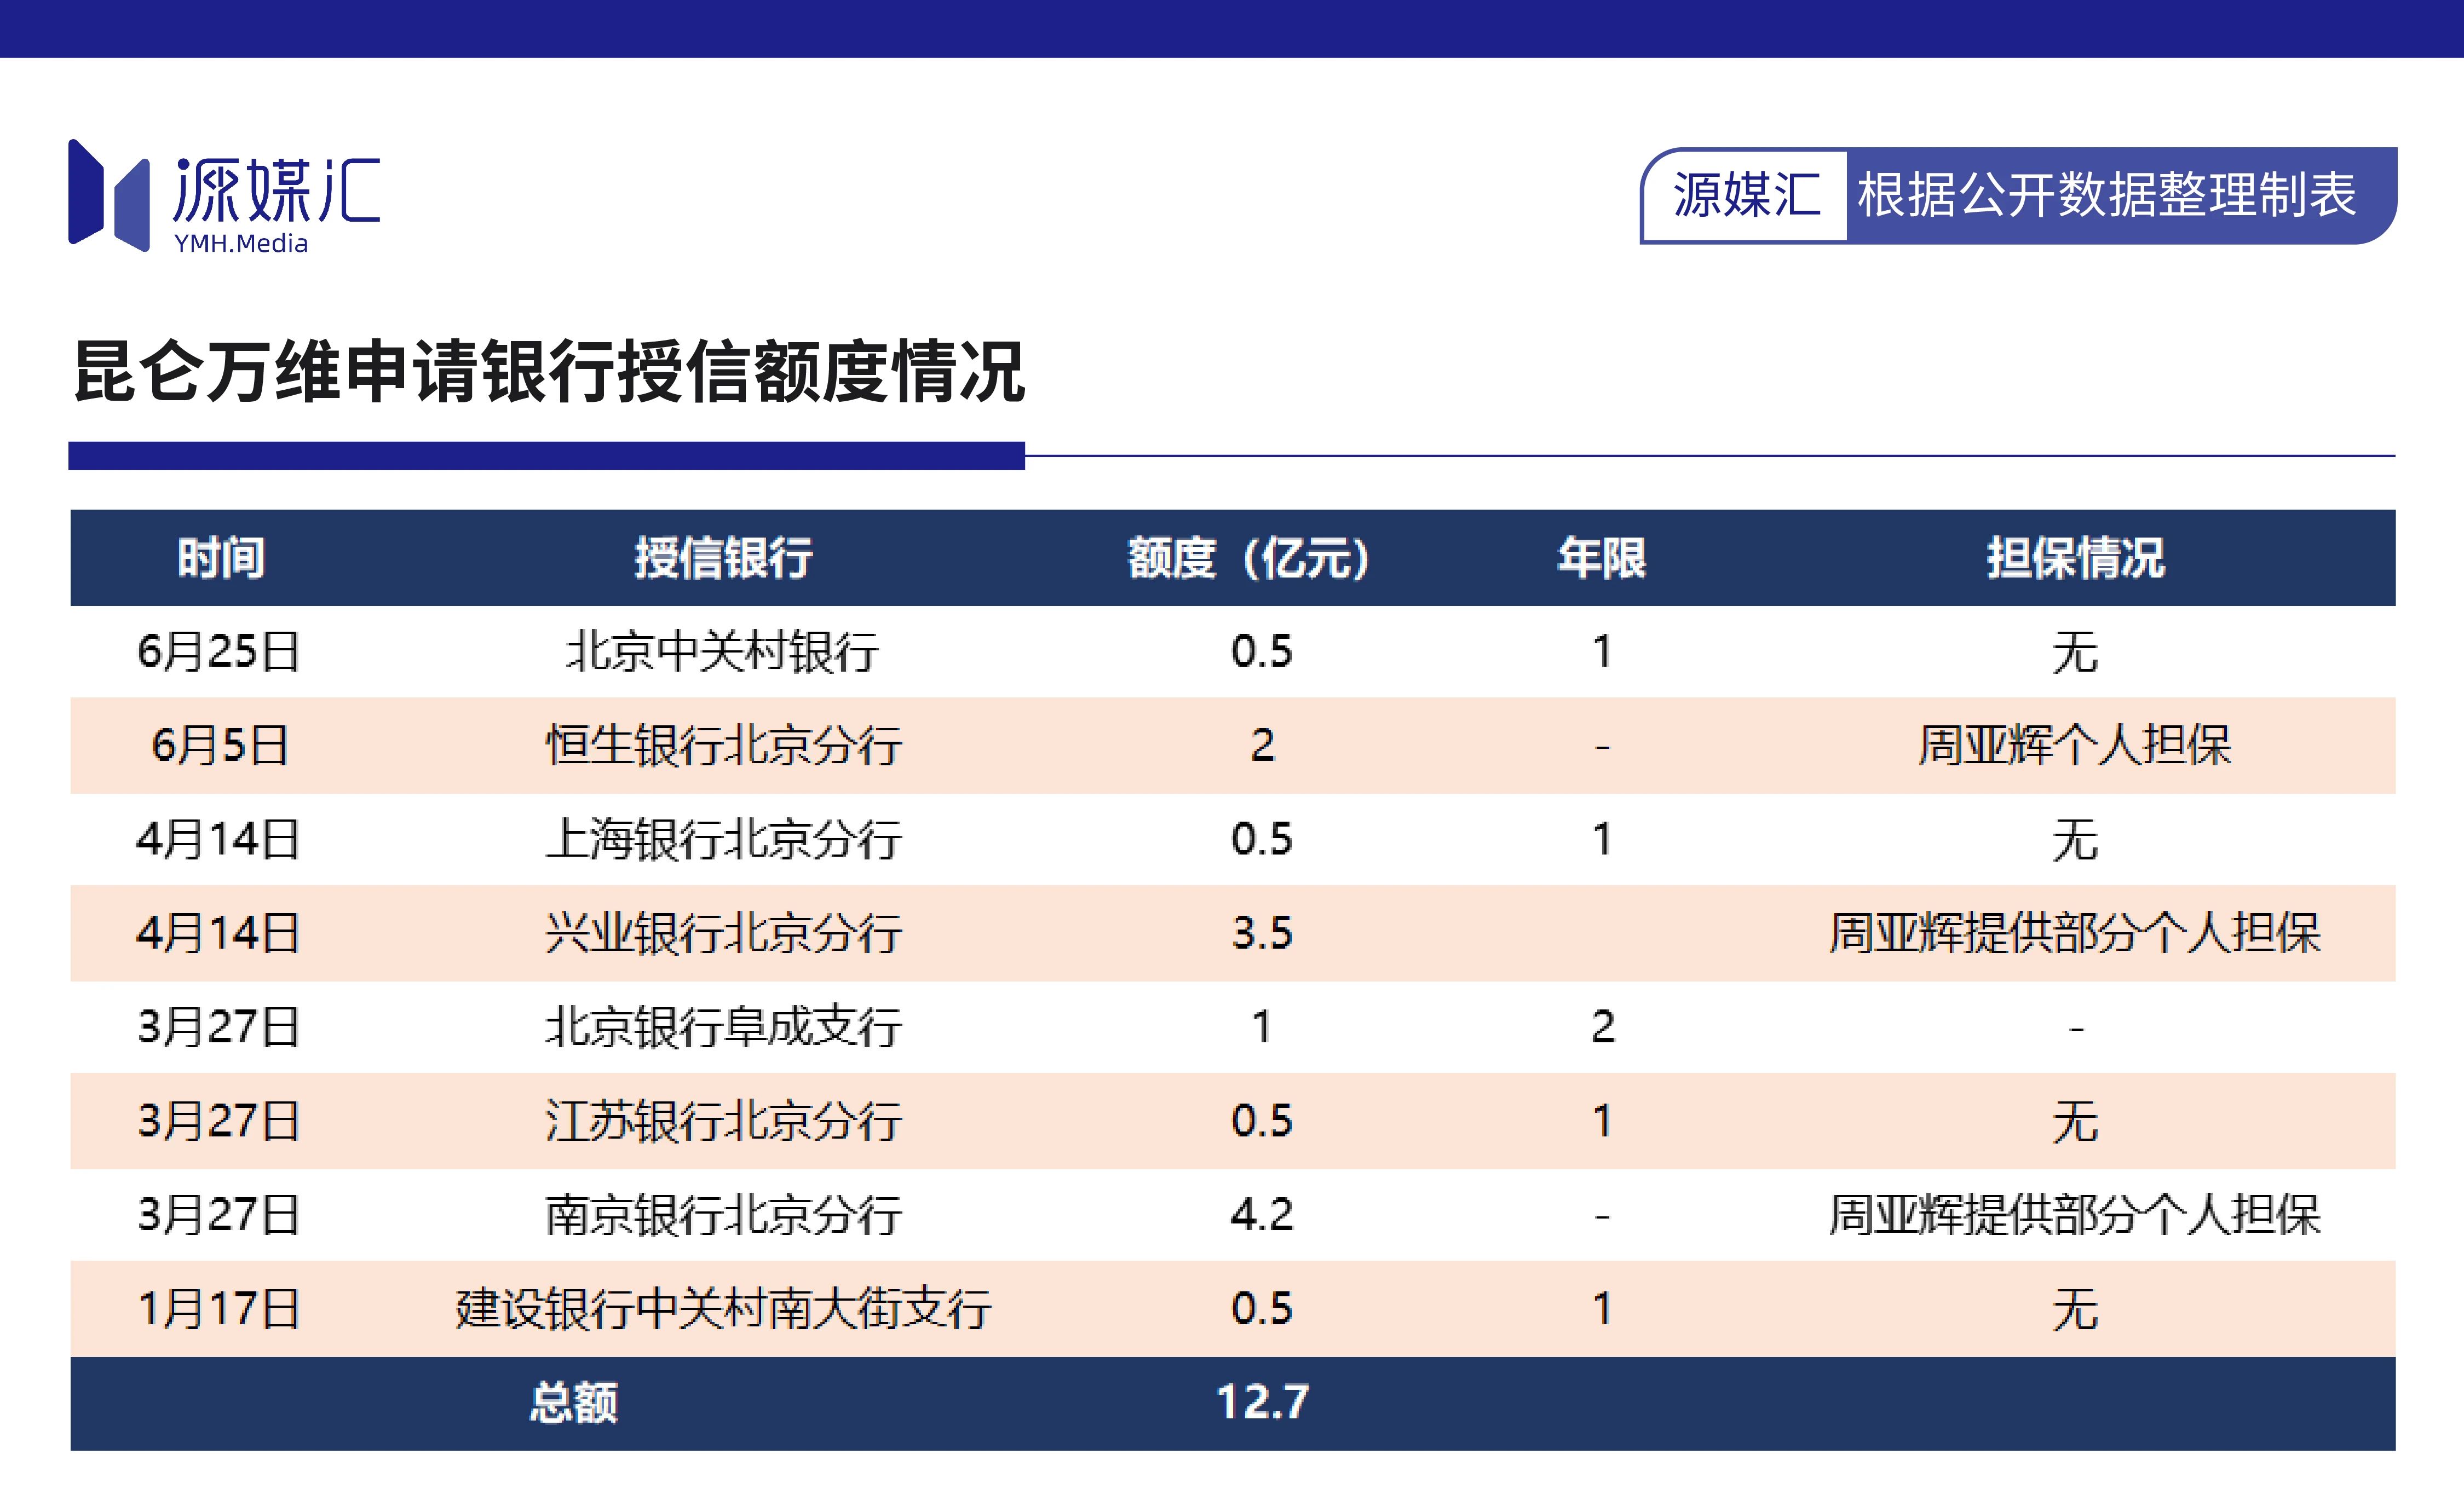Click 周亚辉提供部分个人担保 in the 兴业银行 row
The width and height of the screenshot is (2464, 1501).
[2075, 934]
